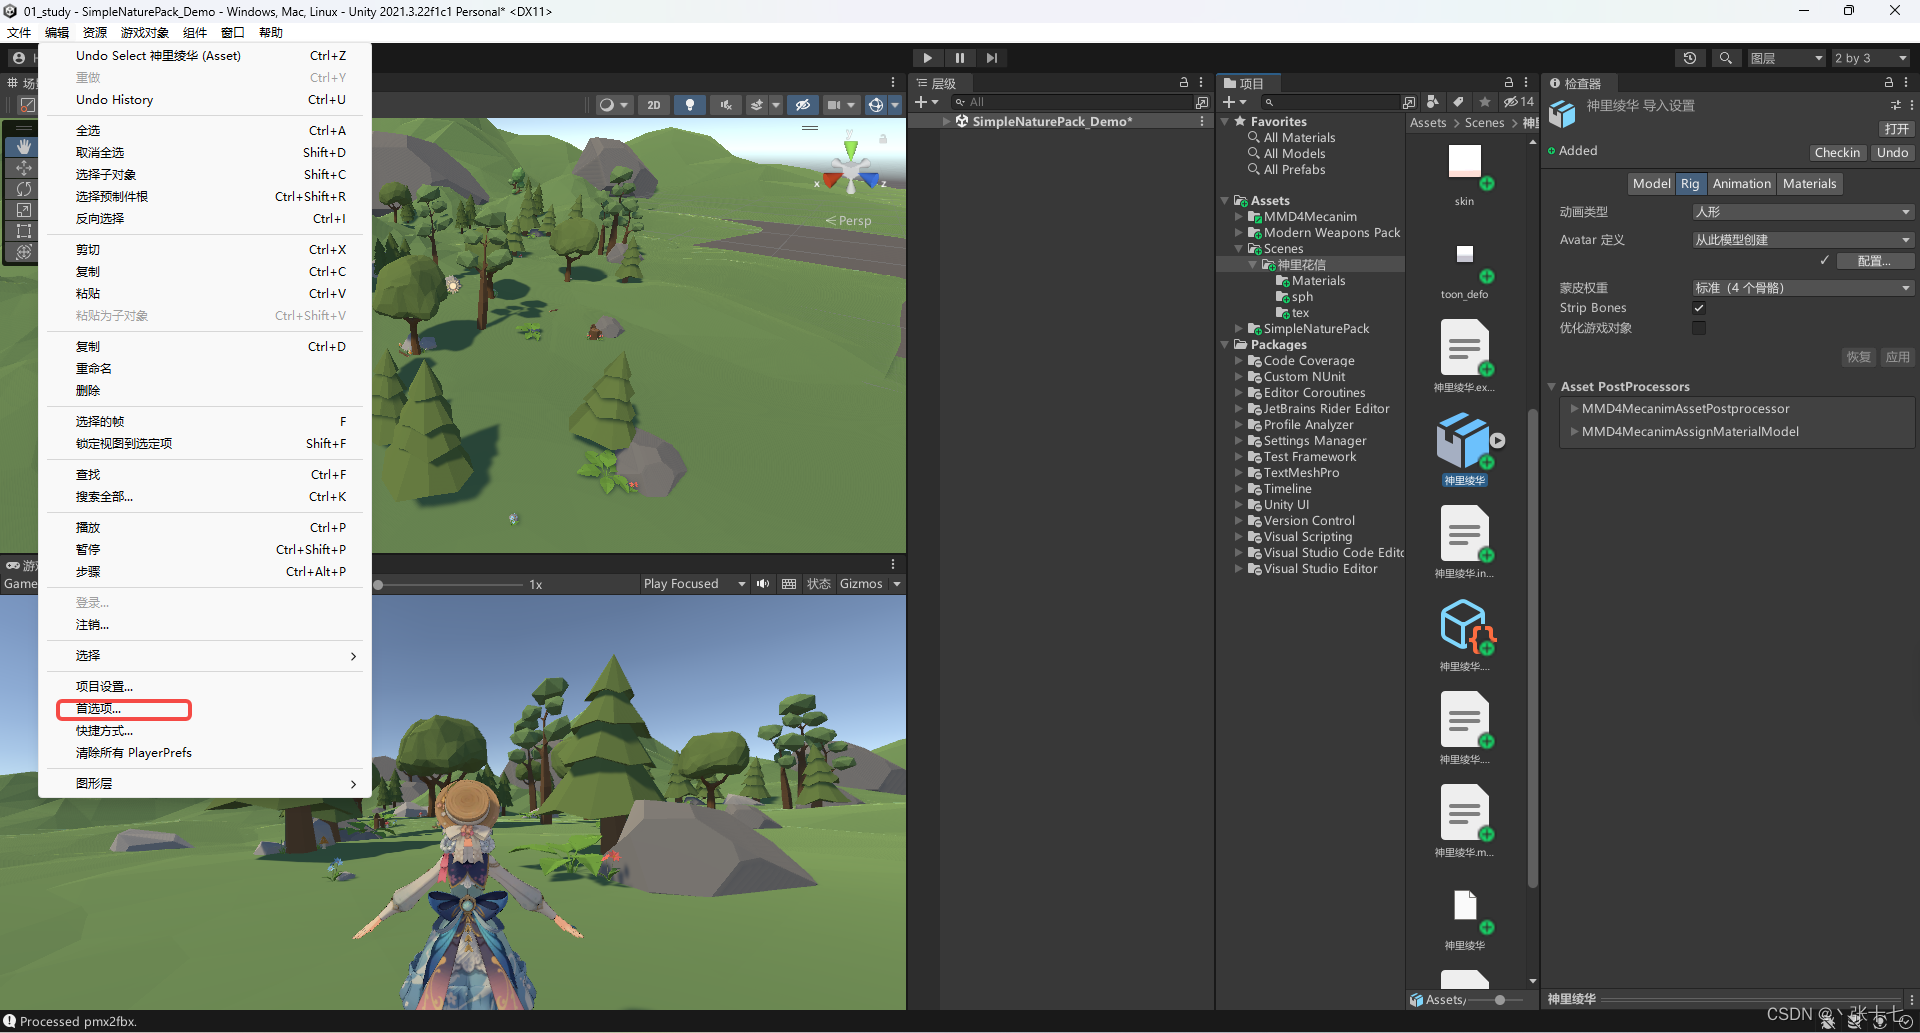
Task: Select Undo History menu item
Action: click(x=205, y=99)
